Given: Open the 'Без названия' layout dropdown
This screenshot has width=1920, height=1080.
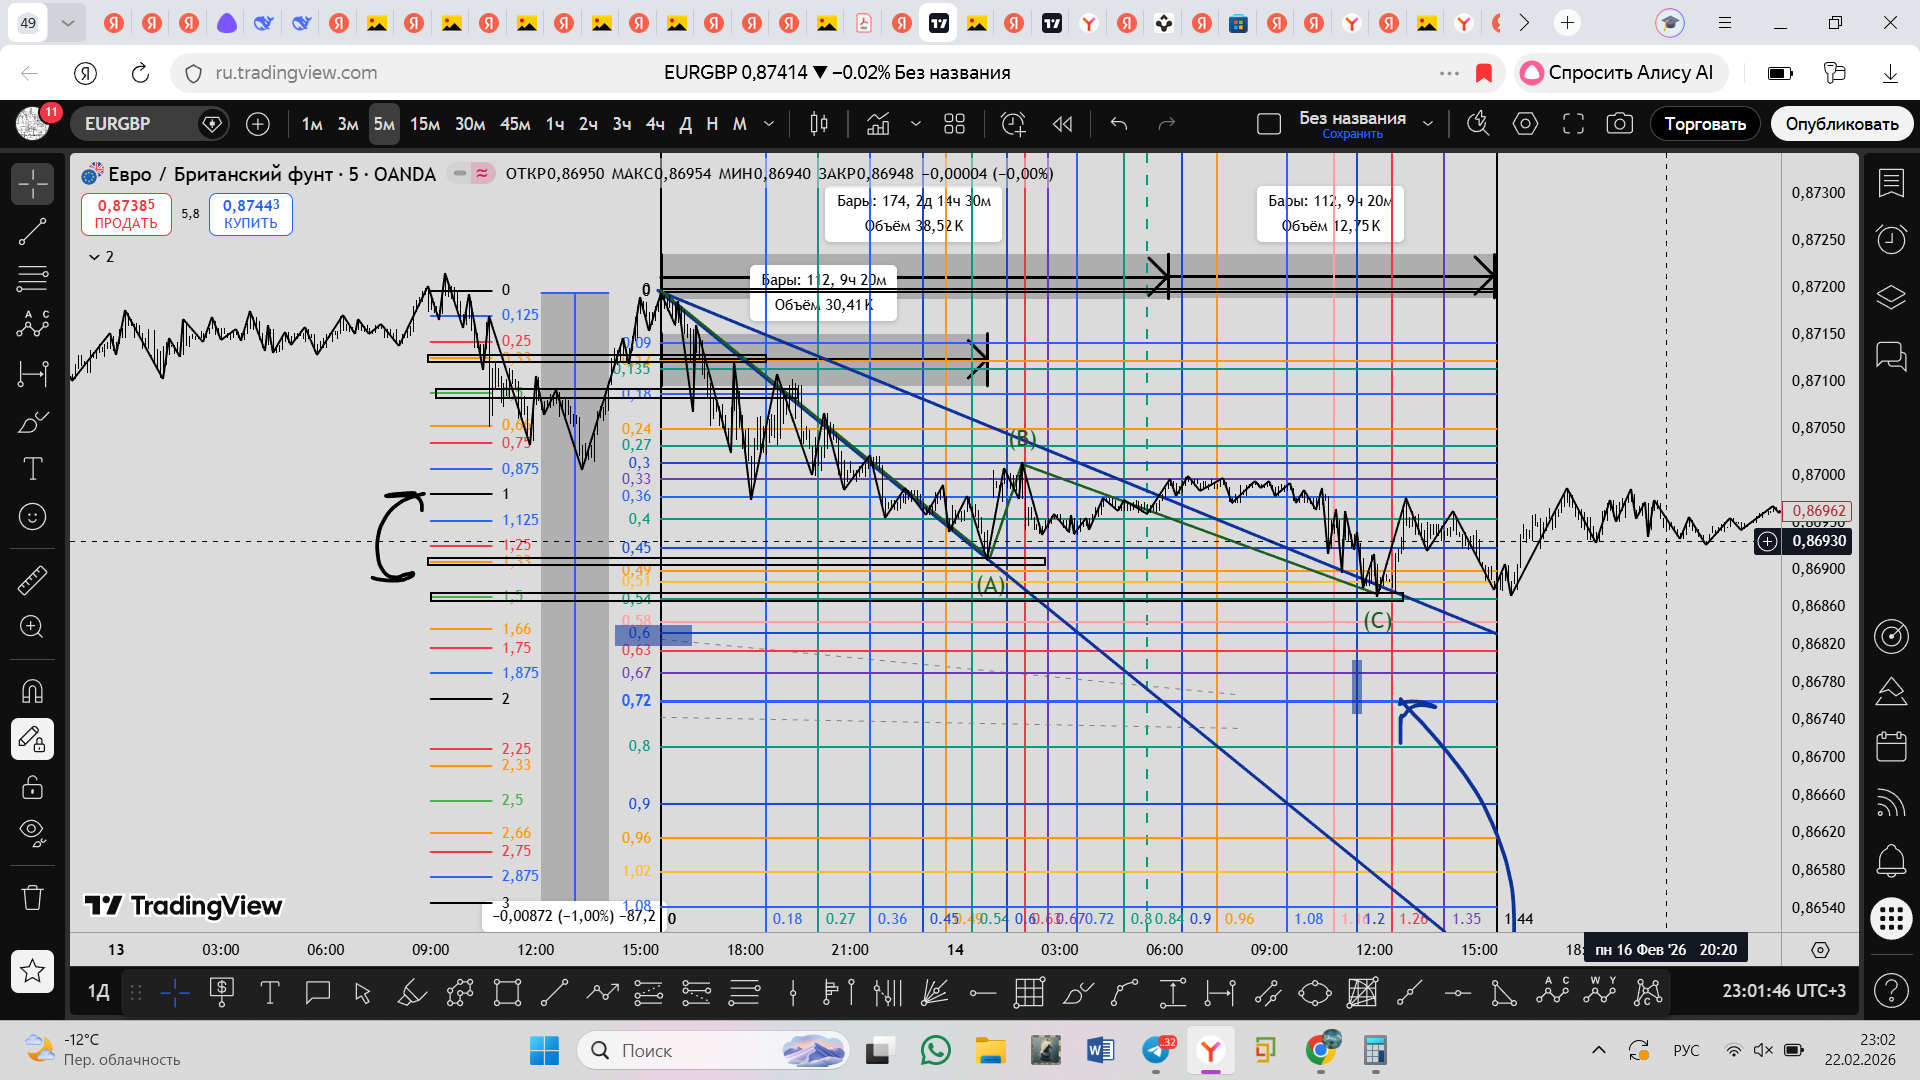Looking at the screenshot, I should click(1427, 124).
